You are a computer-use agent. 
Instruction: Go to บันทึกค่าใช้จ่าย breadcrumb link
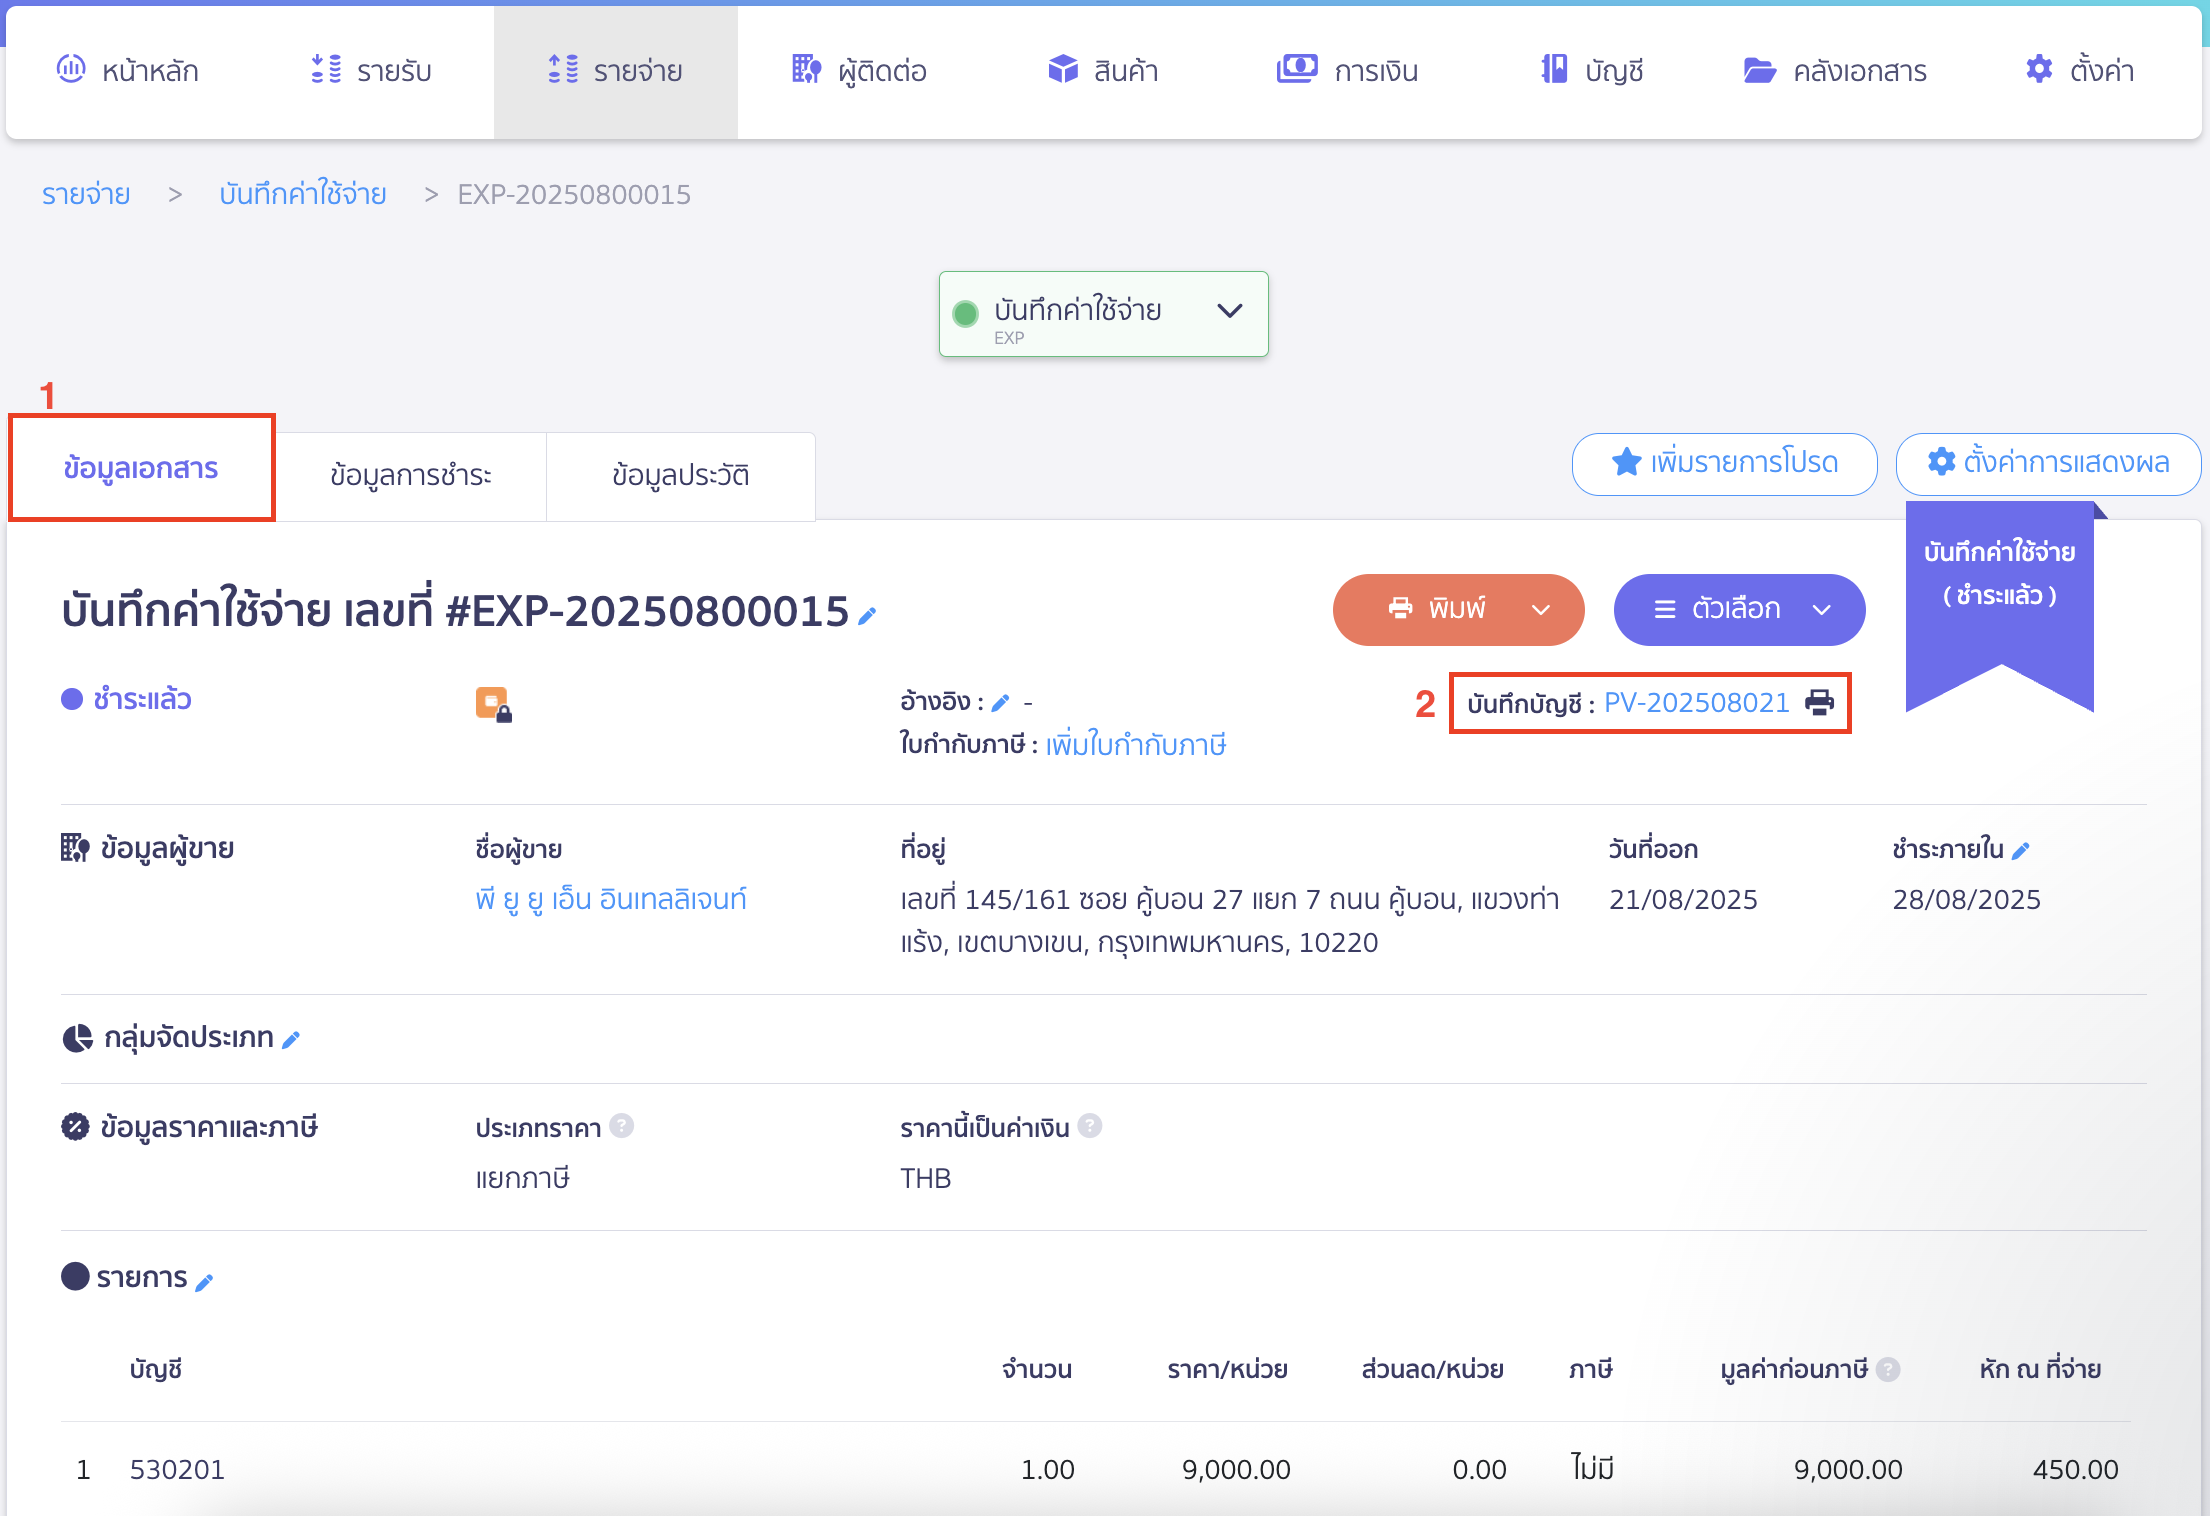point(303,194)
